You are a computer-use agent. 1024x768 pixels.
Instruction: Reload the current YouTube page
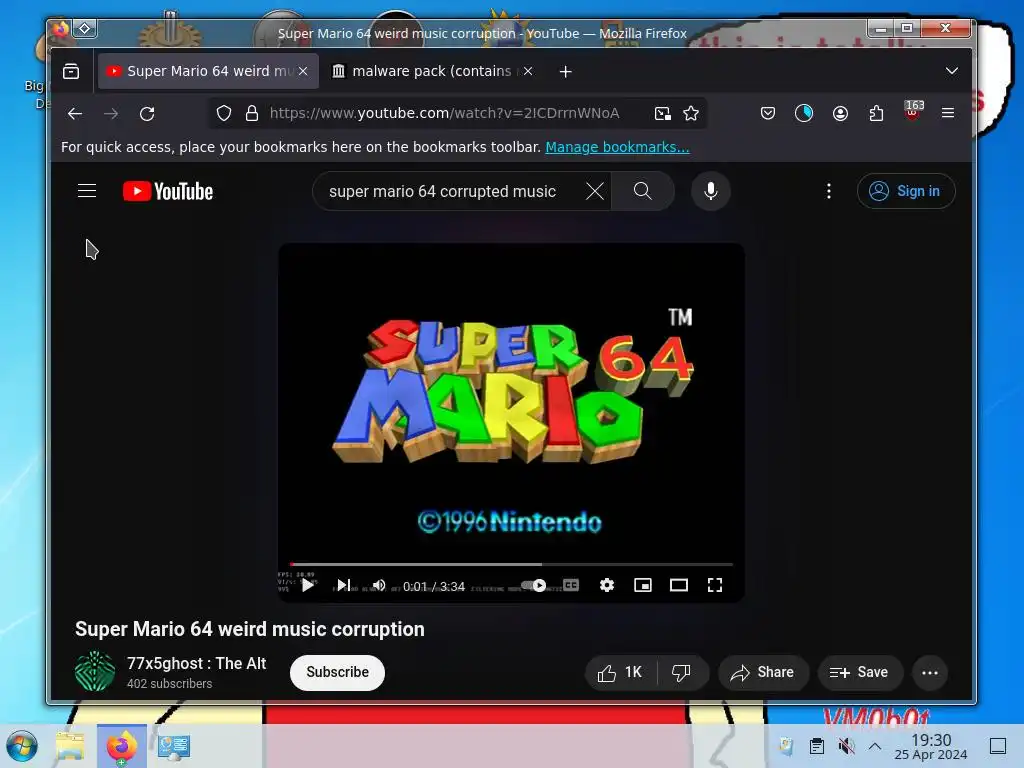(x=147, y=114)
